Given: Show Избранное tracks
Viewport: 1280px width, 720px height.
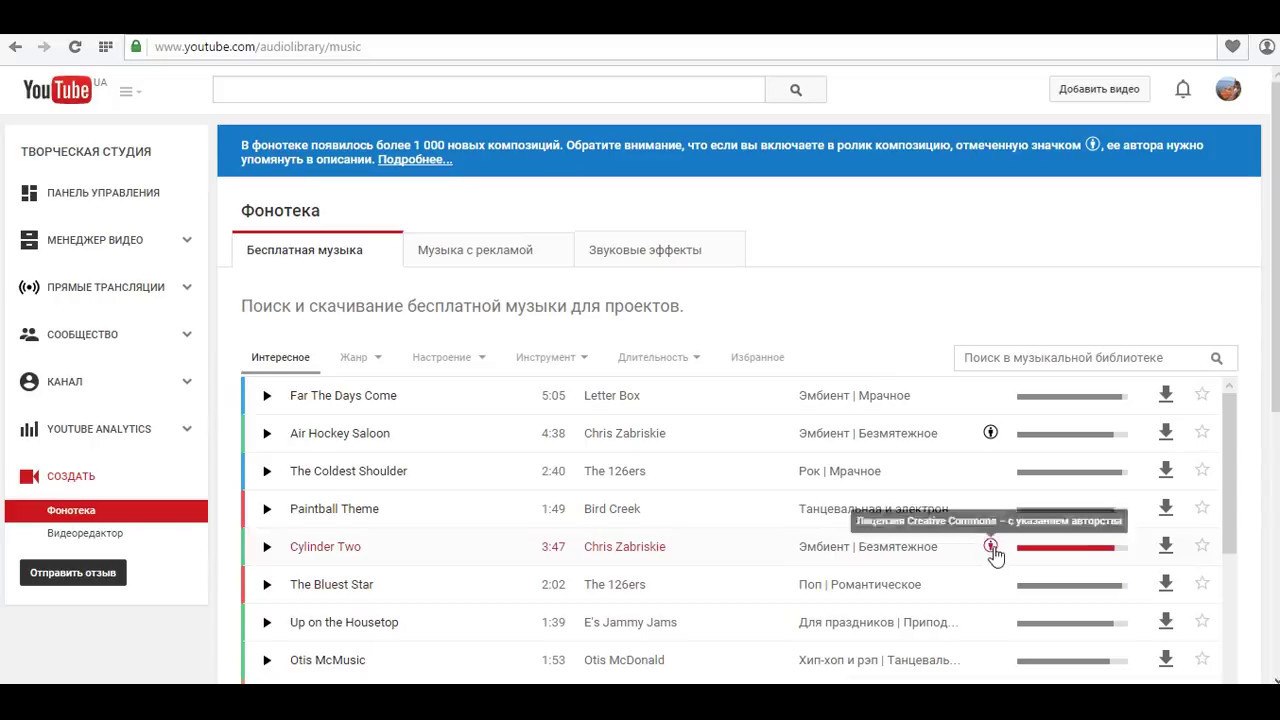Looking at the screenshot, I should 757,357.
